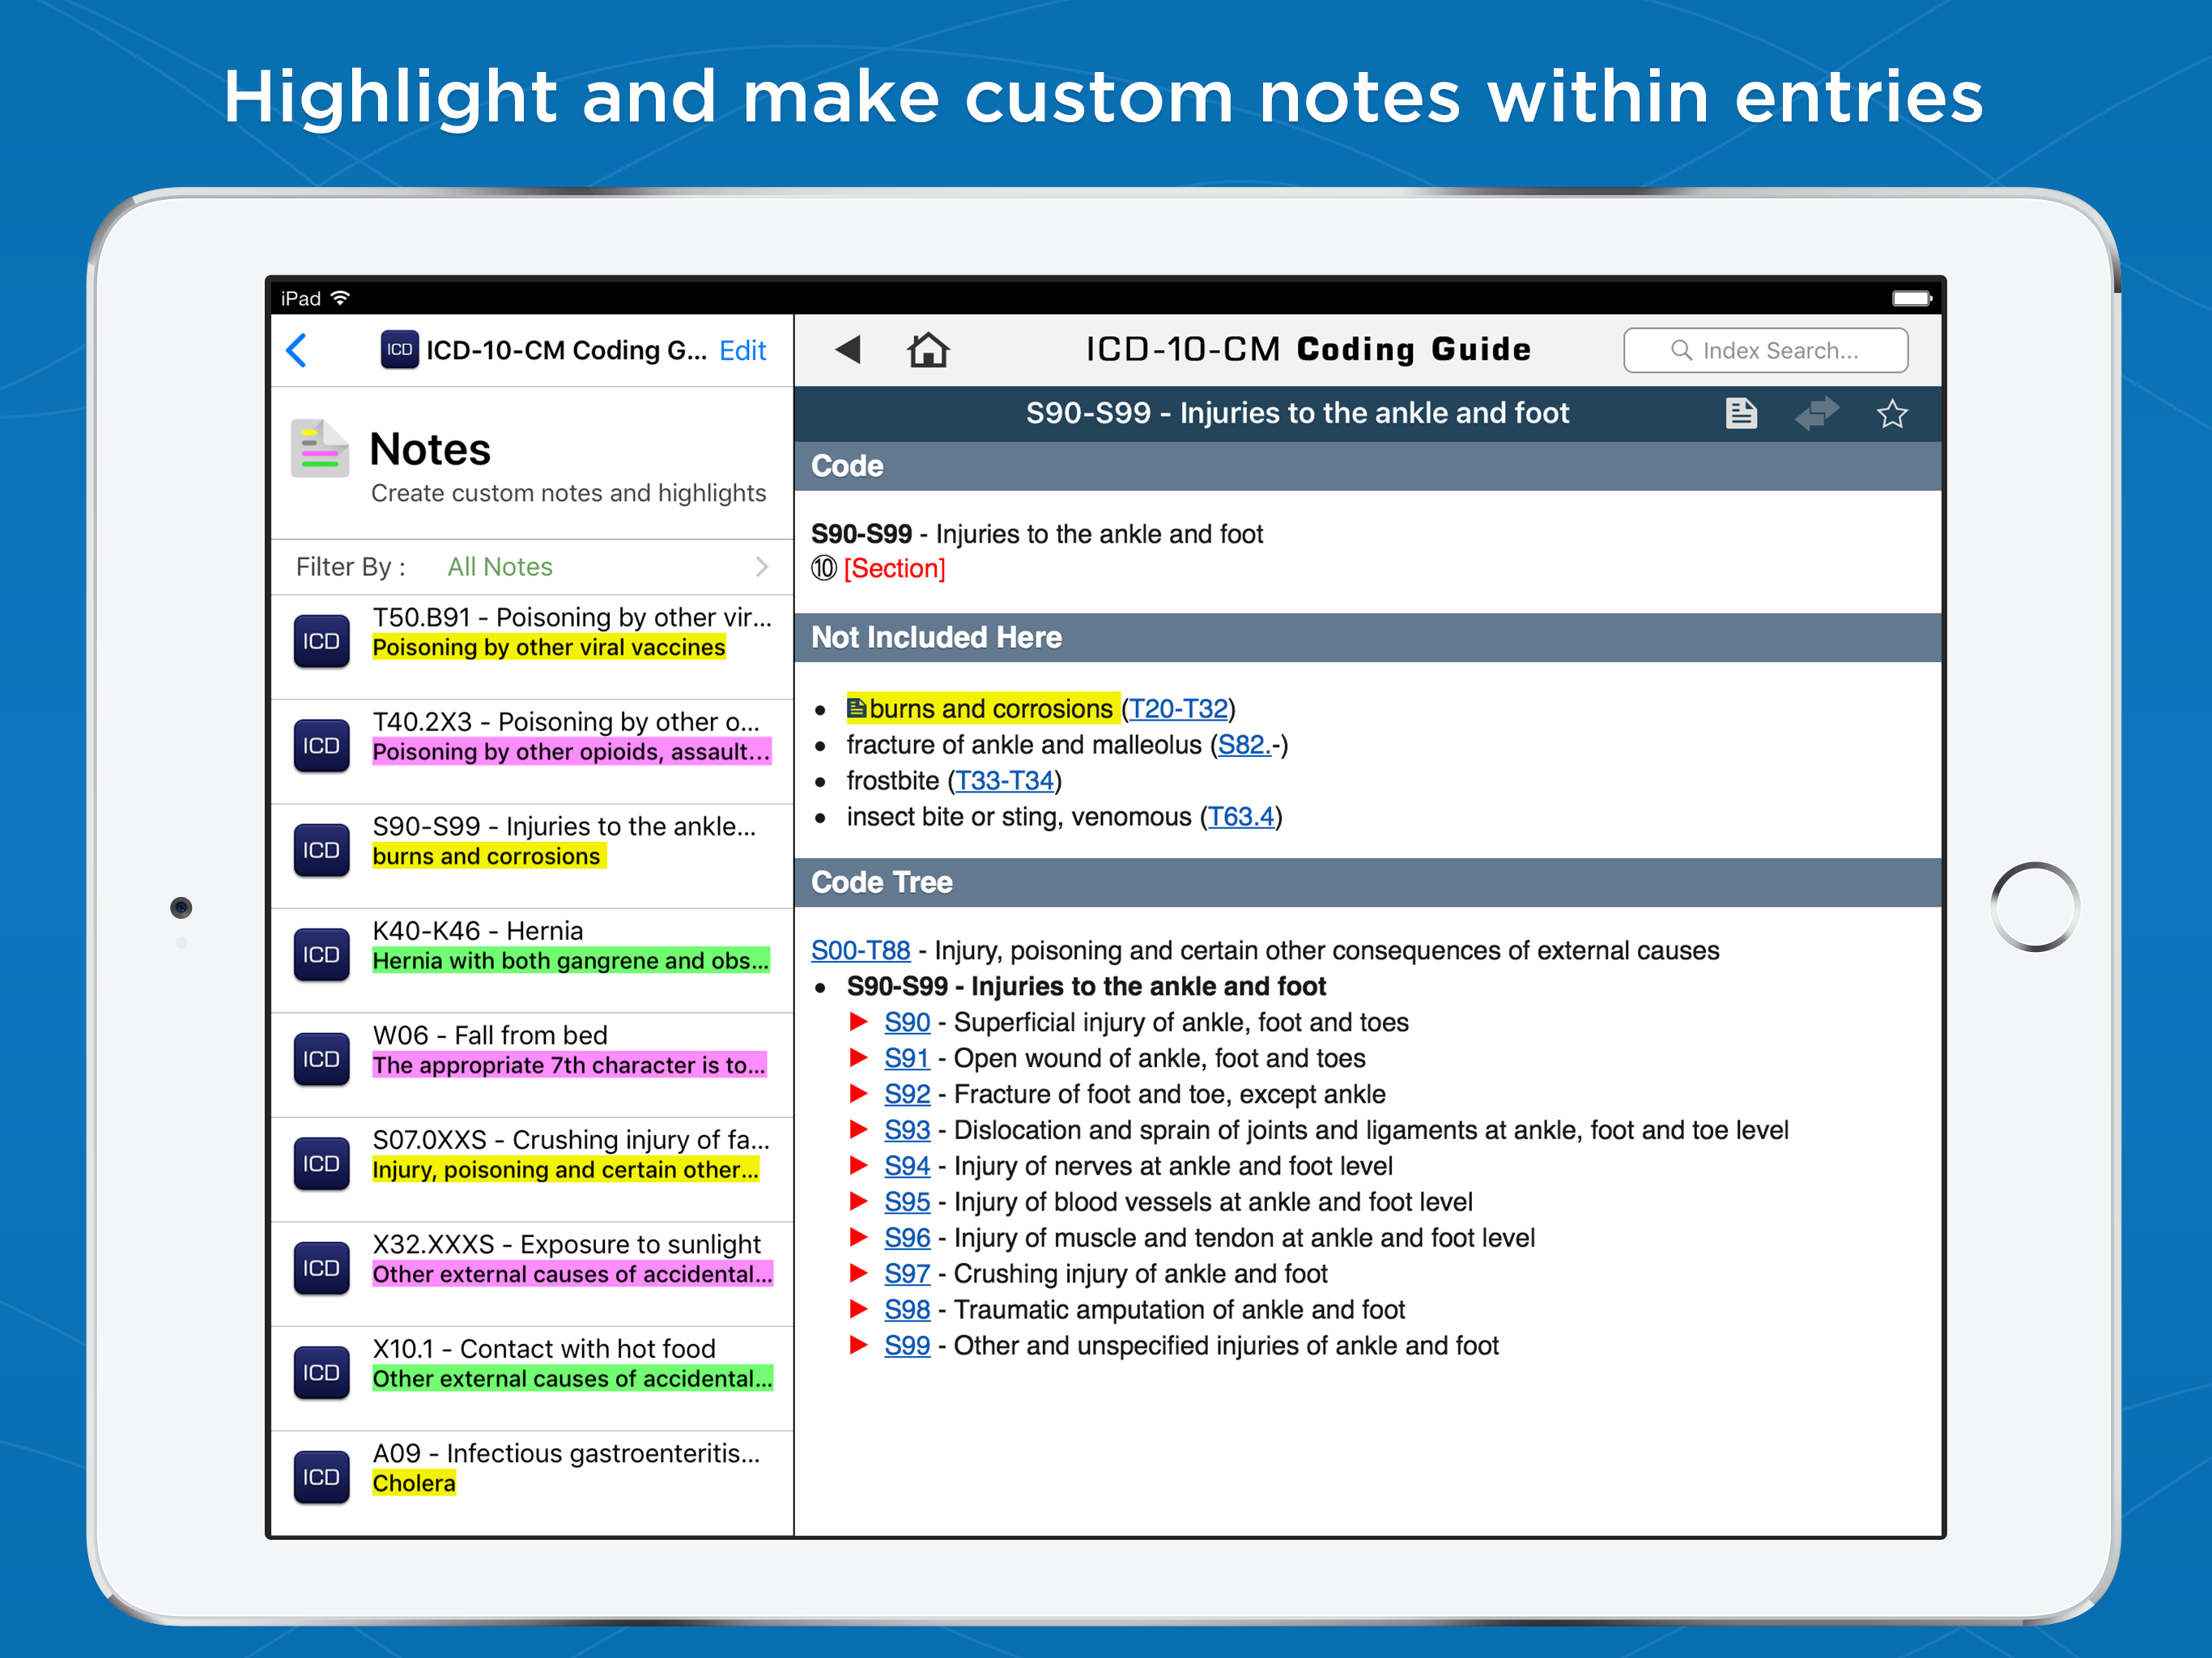Expand the S96 code tree arrow

click(x=858, y=1237)
